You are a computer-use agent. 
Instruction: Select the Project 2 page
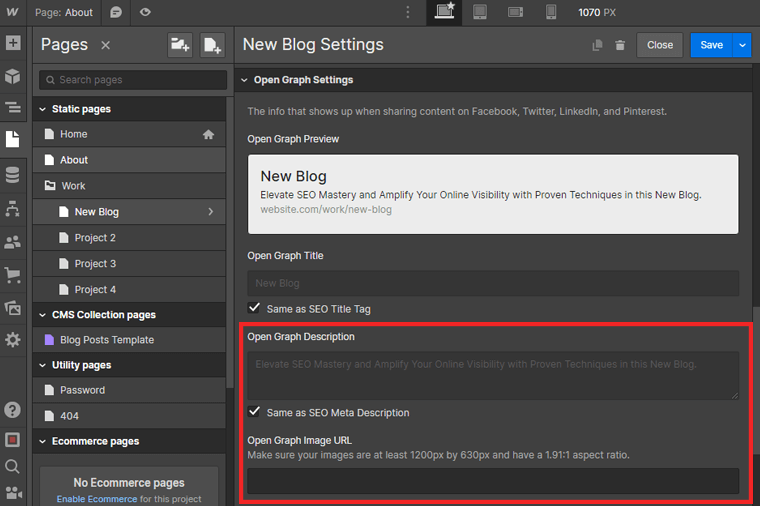(129, 238)
